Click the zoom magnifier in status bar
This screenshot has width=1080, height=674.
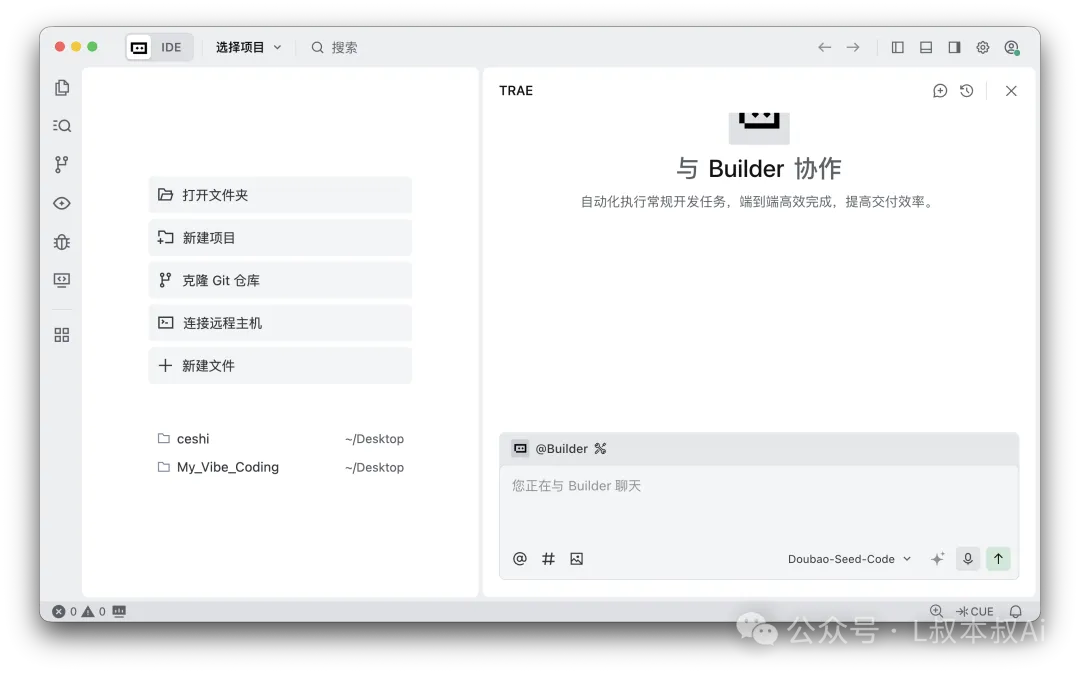click(936, 611)
